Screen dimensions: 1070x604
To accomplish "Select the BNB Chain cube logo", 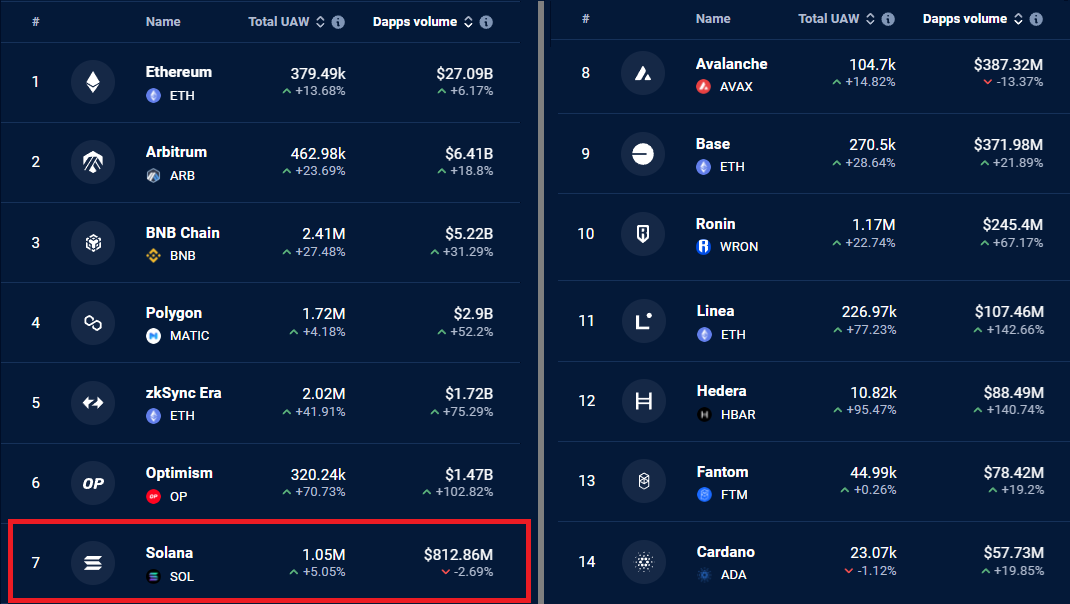I will pyautogui.click(x=93, y=242).
